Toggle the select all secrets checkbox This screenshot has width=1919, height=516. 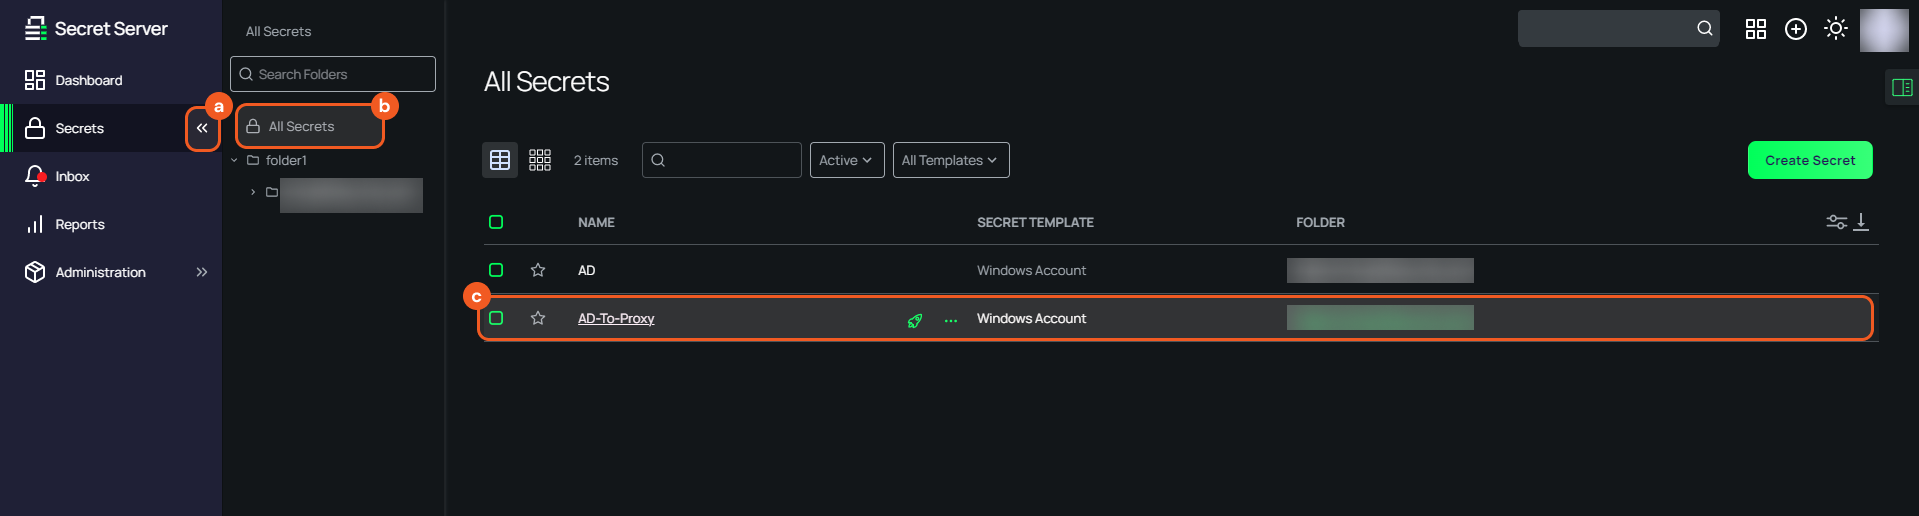pos(496,222)
